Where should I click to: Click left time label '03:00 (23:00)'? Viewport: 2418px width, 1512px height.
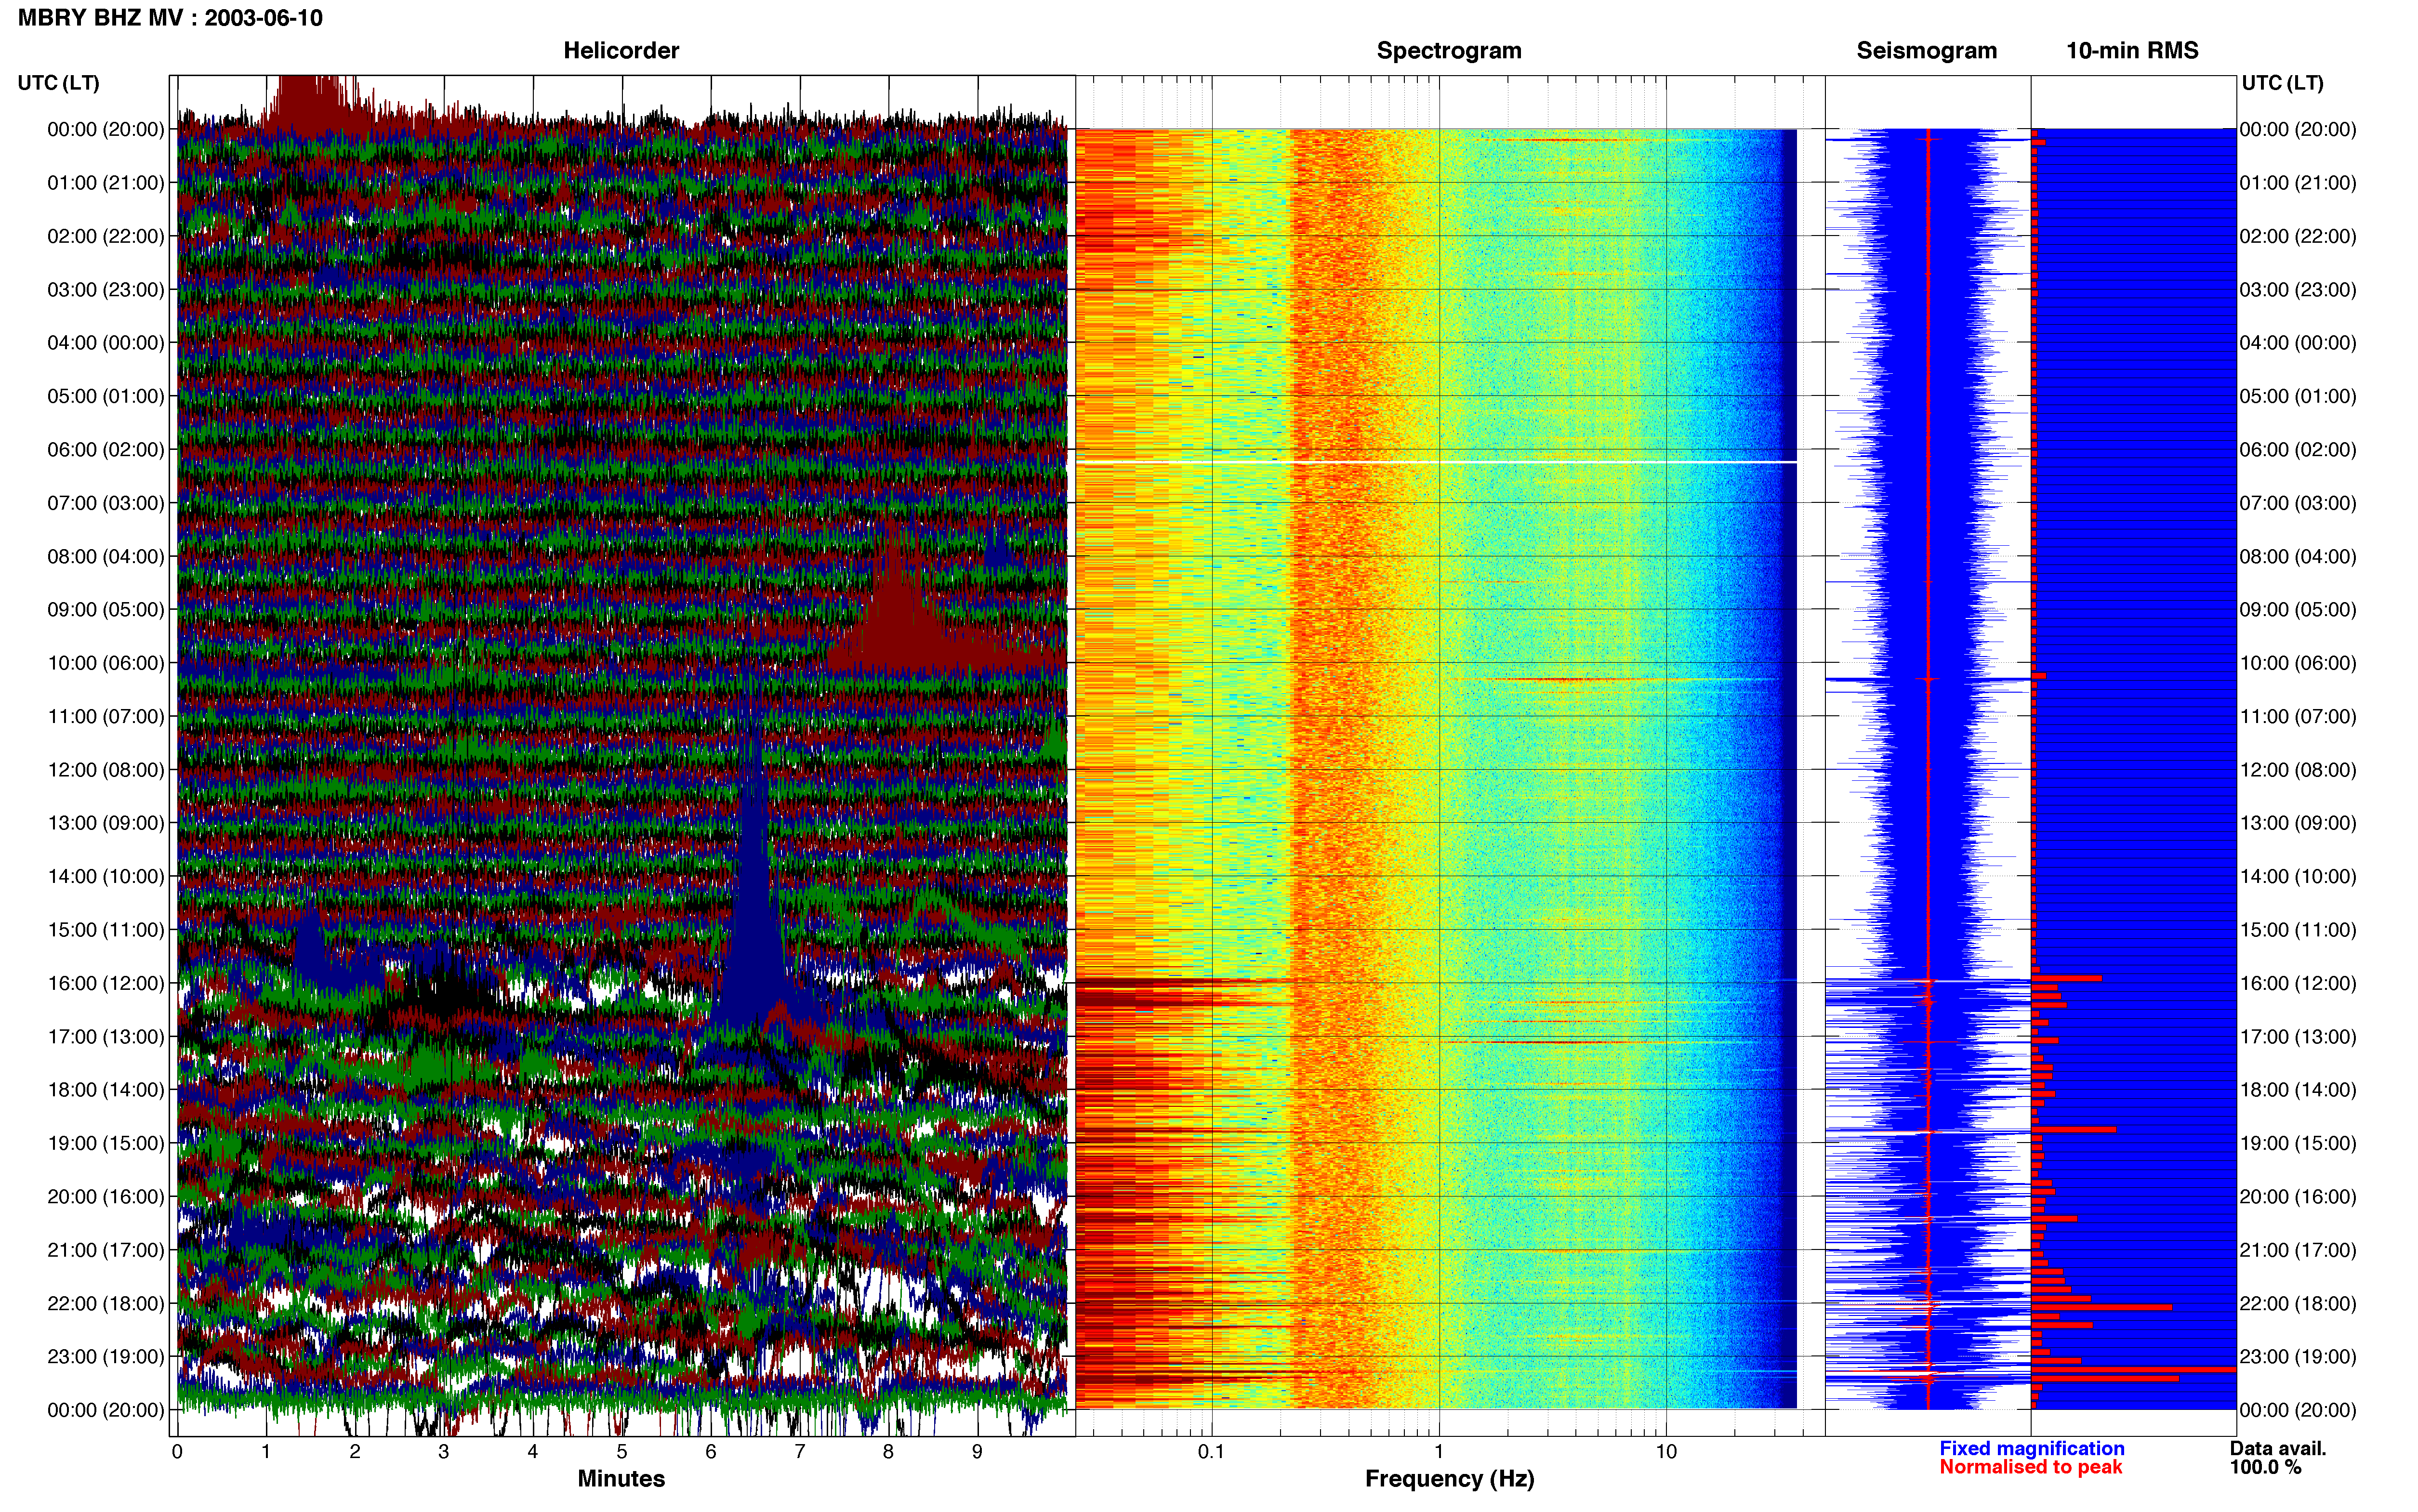[106, 290]
